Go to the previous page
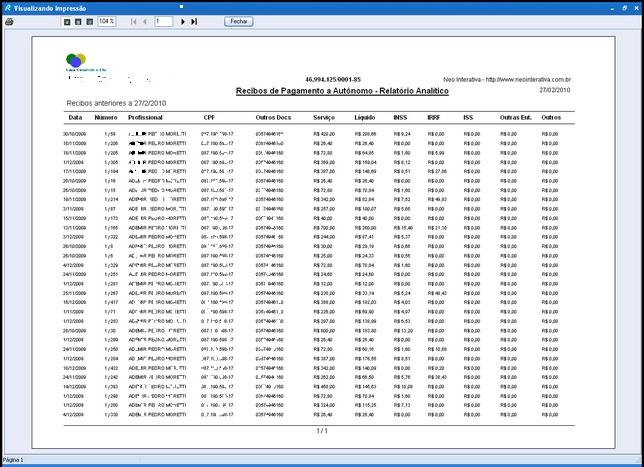Image resolution: width=644 pixels, height=467 pixels. (x=145, y=22)
